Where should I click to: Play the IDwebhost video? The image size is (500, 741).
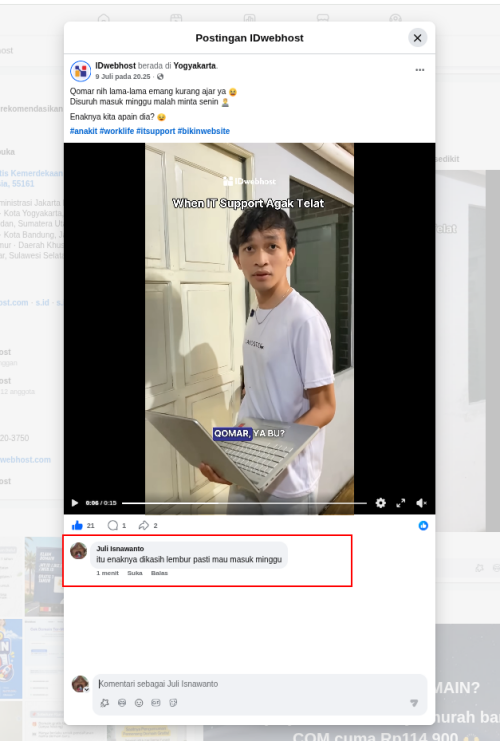pyautogui.click(x=75, y=503)
